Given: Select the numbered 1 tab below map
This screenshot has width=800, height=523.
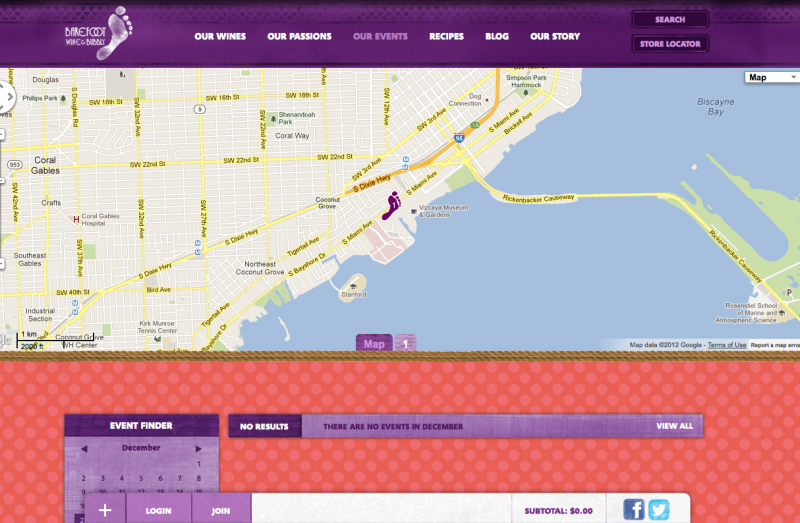Looking at the screenshot, I should click(x=405, y=344).
